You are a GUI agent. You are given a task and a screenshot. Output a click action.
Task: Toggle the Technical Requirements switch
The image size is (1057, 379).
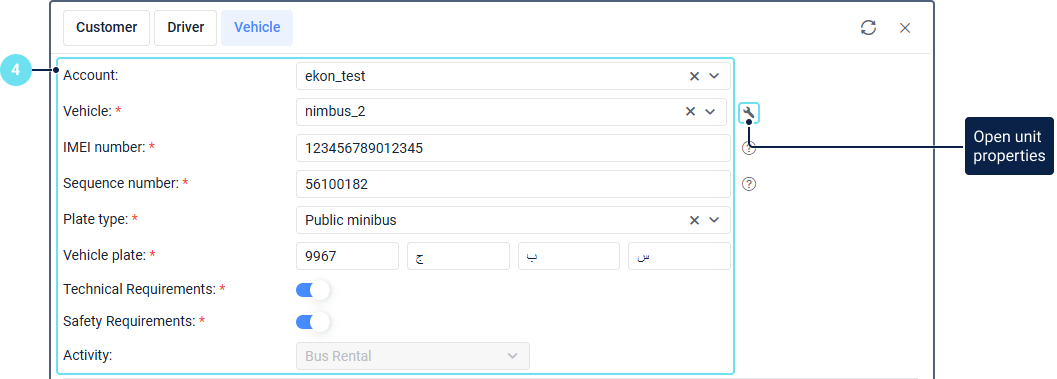click(313, 290)
